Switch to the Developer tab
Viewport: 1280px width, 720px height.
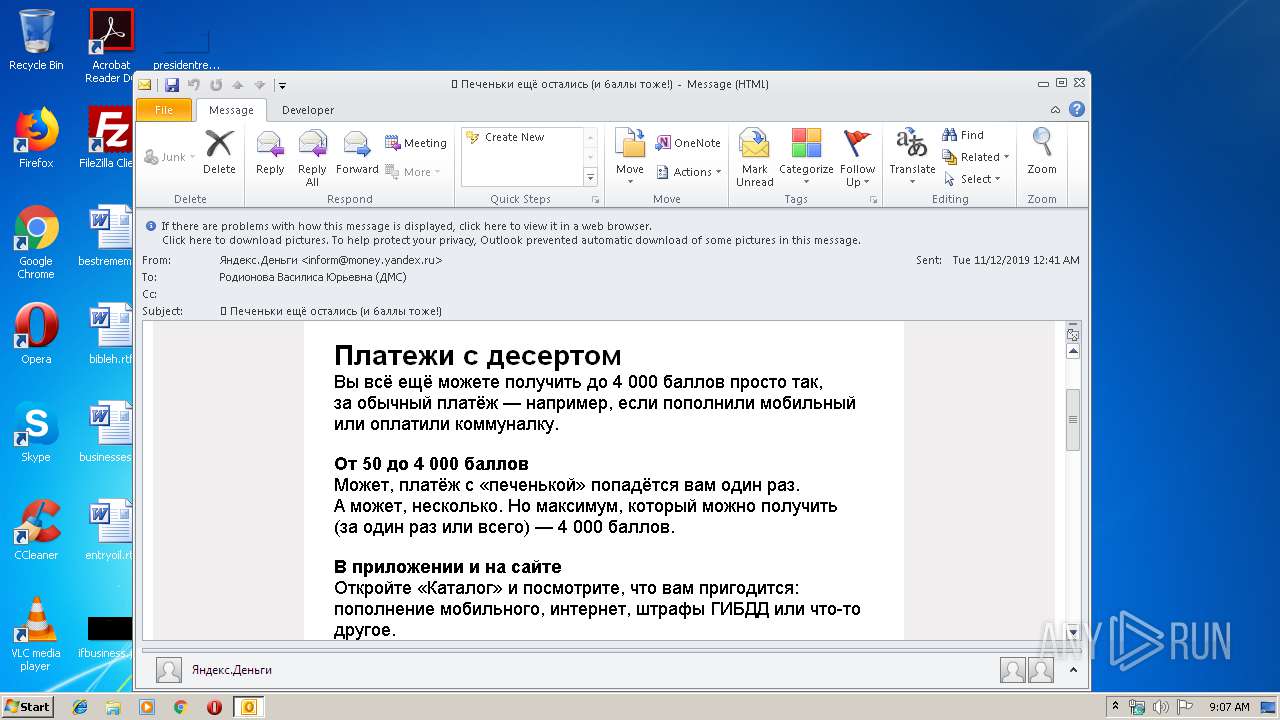(308, 110)
